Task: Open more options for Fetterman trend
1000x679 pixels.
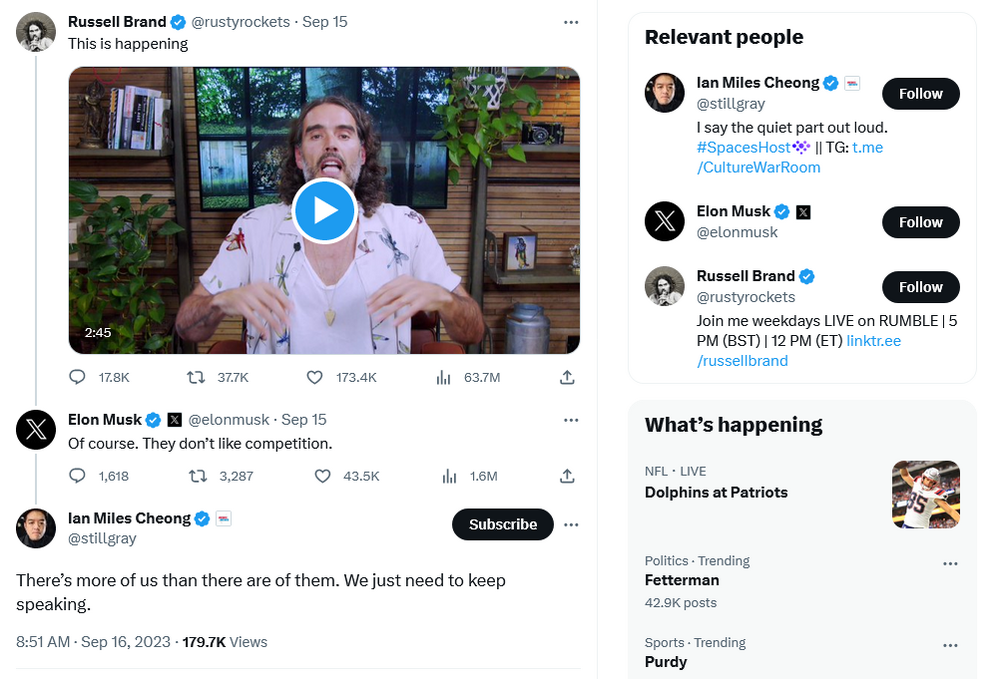Action: [x=950, y=564]
